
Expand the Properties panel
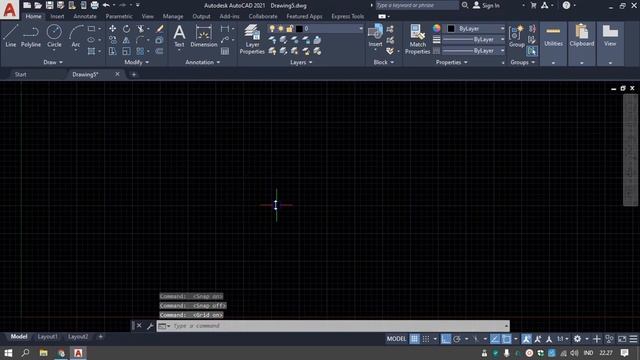(451, 62)
